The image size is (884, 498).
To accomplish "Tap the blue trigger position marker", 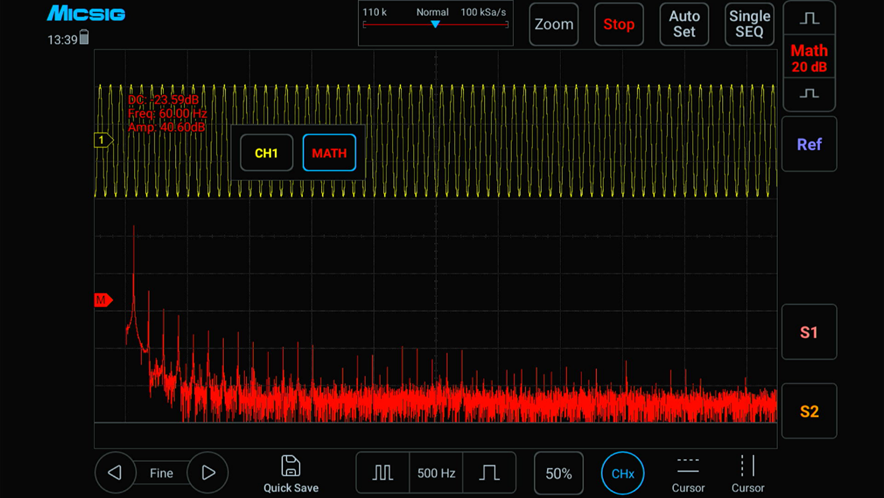I will coord(435,24).
